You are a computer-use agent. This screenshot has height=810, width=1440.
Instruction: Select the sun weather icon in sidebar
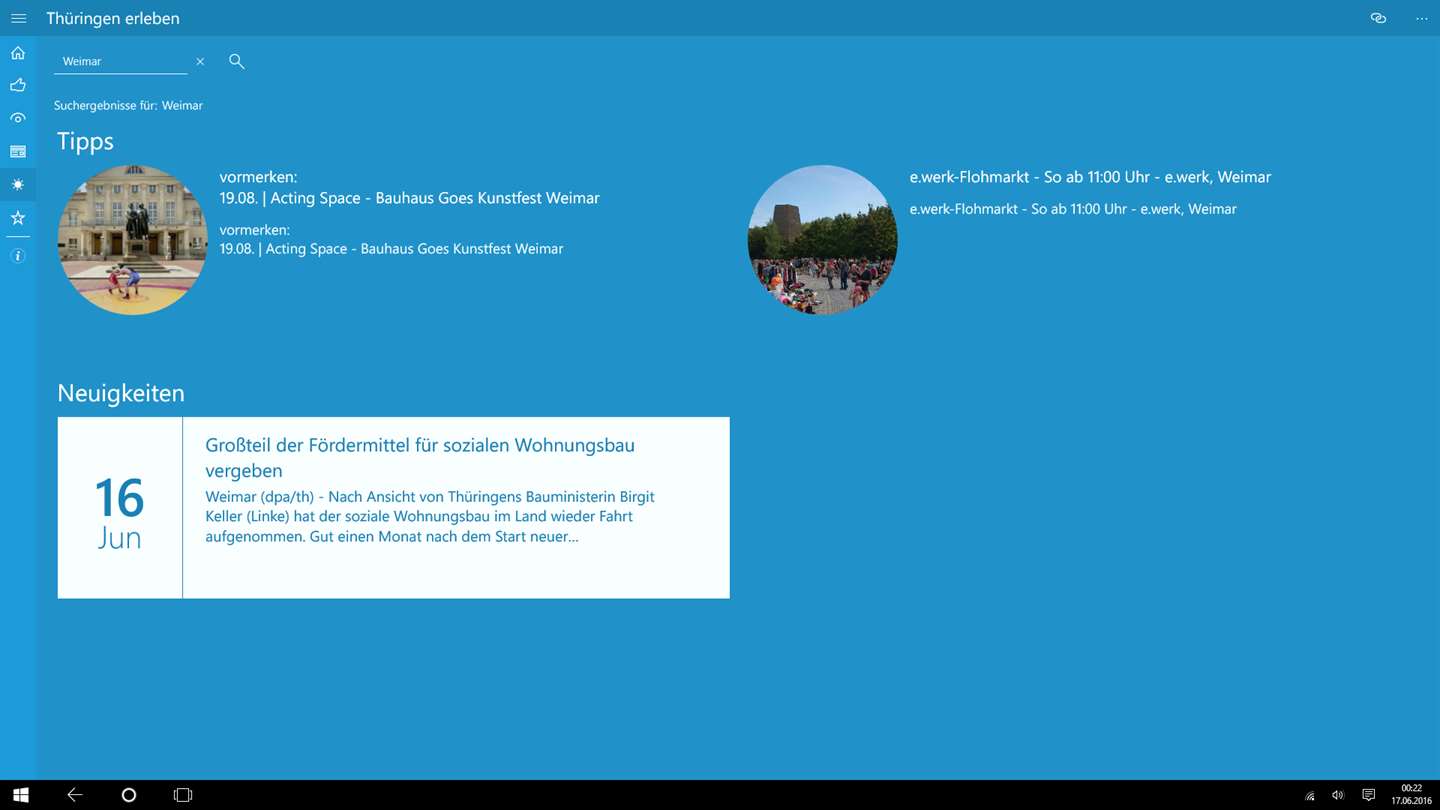[x=18, y=185]
